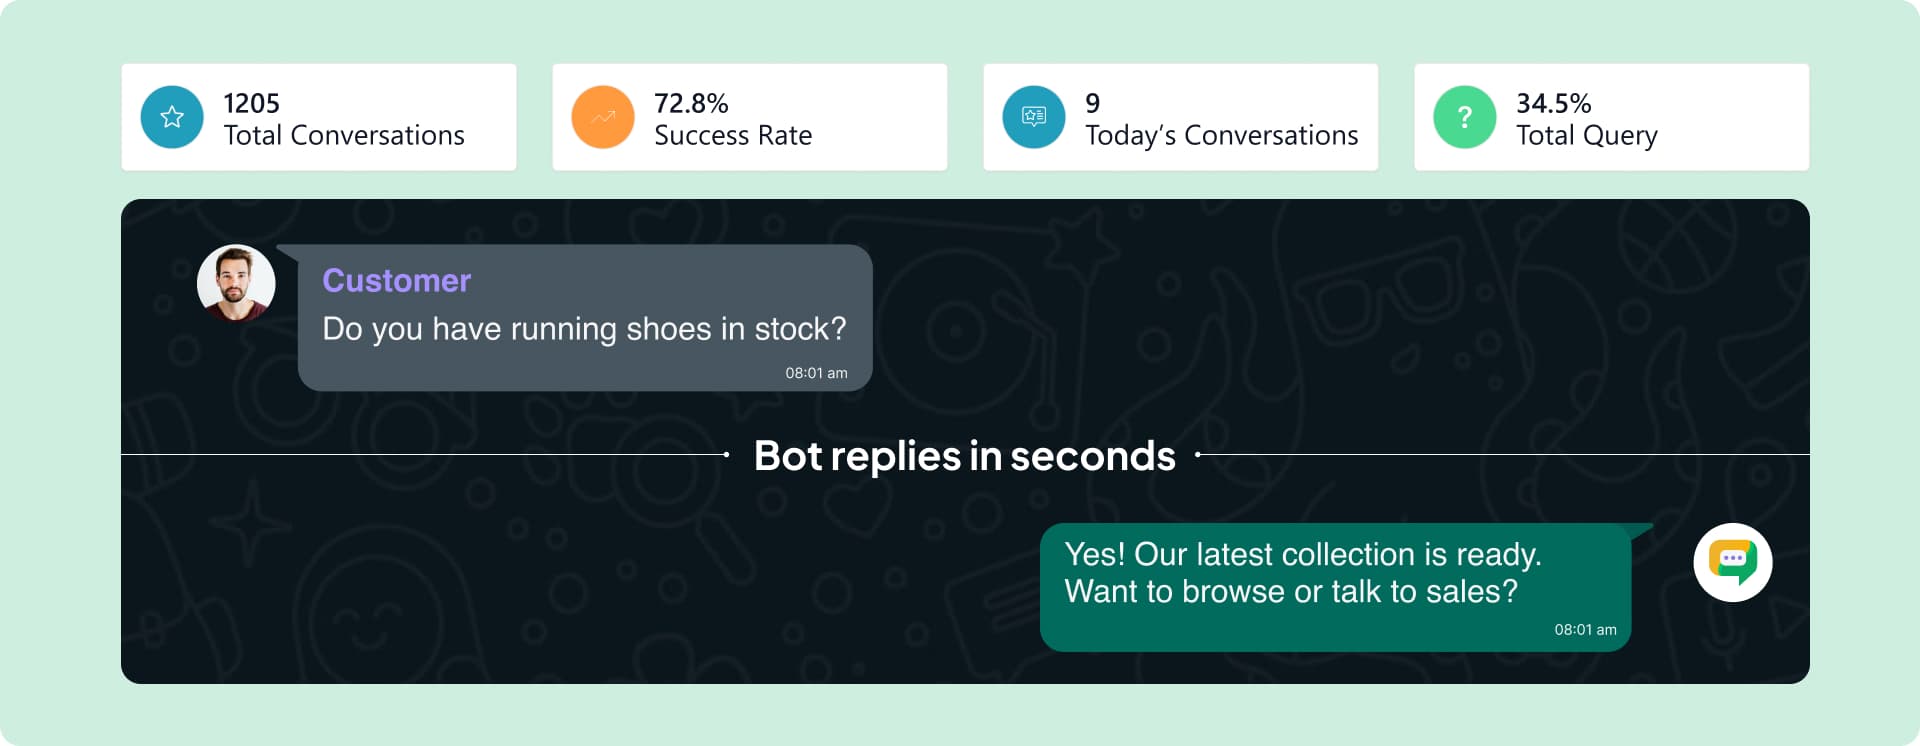Click the bot reply's 08:01 am timestamp
This screenshot has height=746, width=1920.
coord(1585,630)
